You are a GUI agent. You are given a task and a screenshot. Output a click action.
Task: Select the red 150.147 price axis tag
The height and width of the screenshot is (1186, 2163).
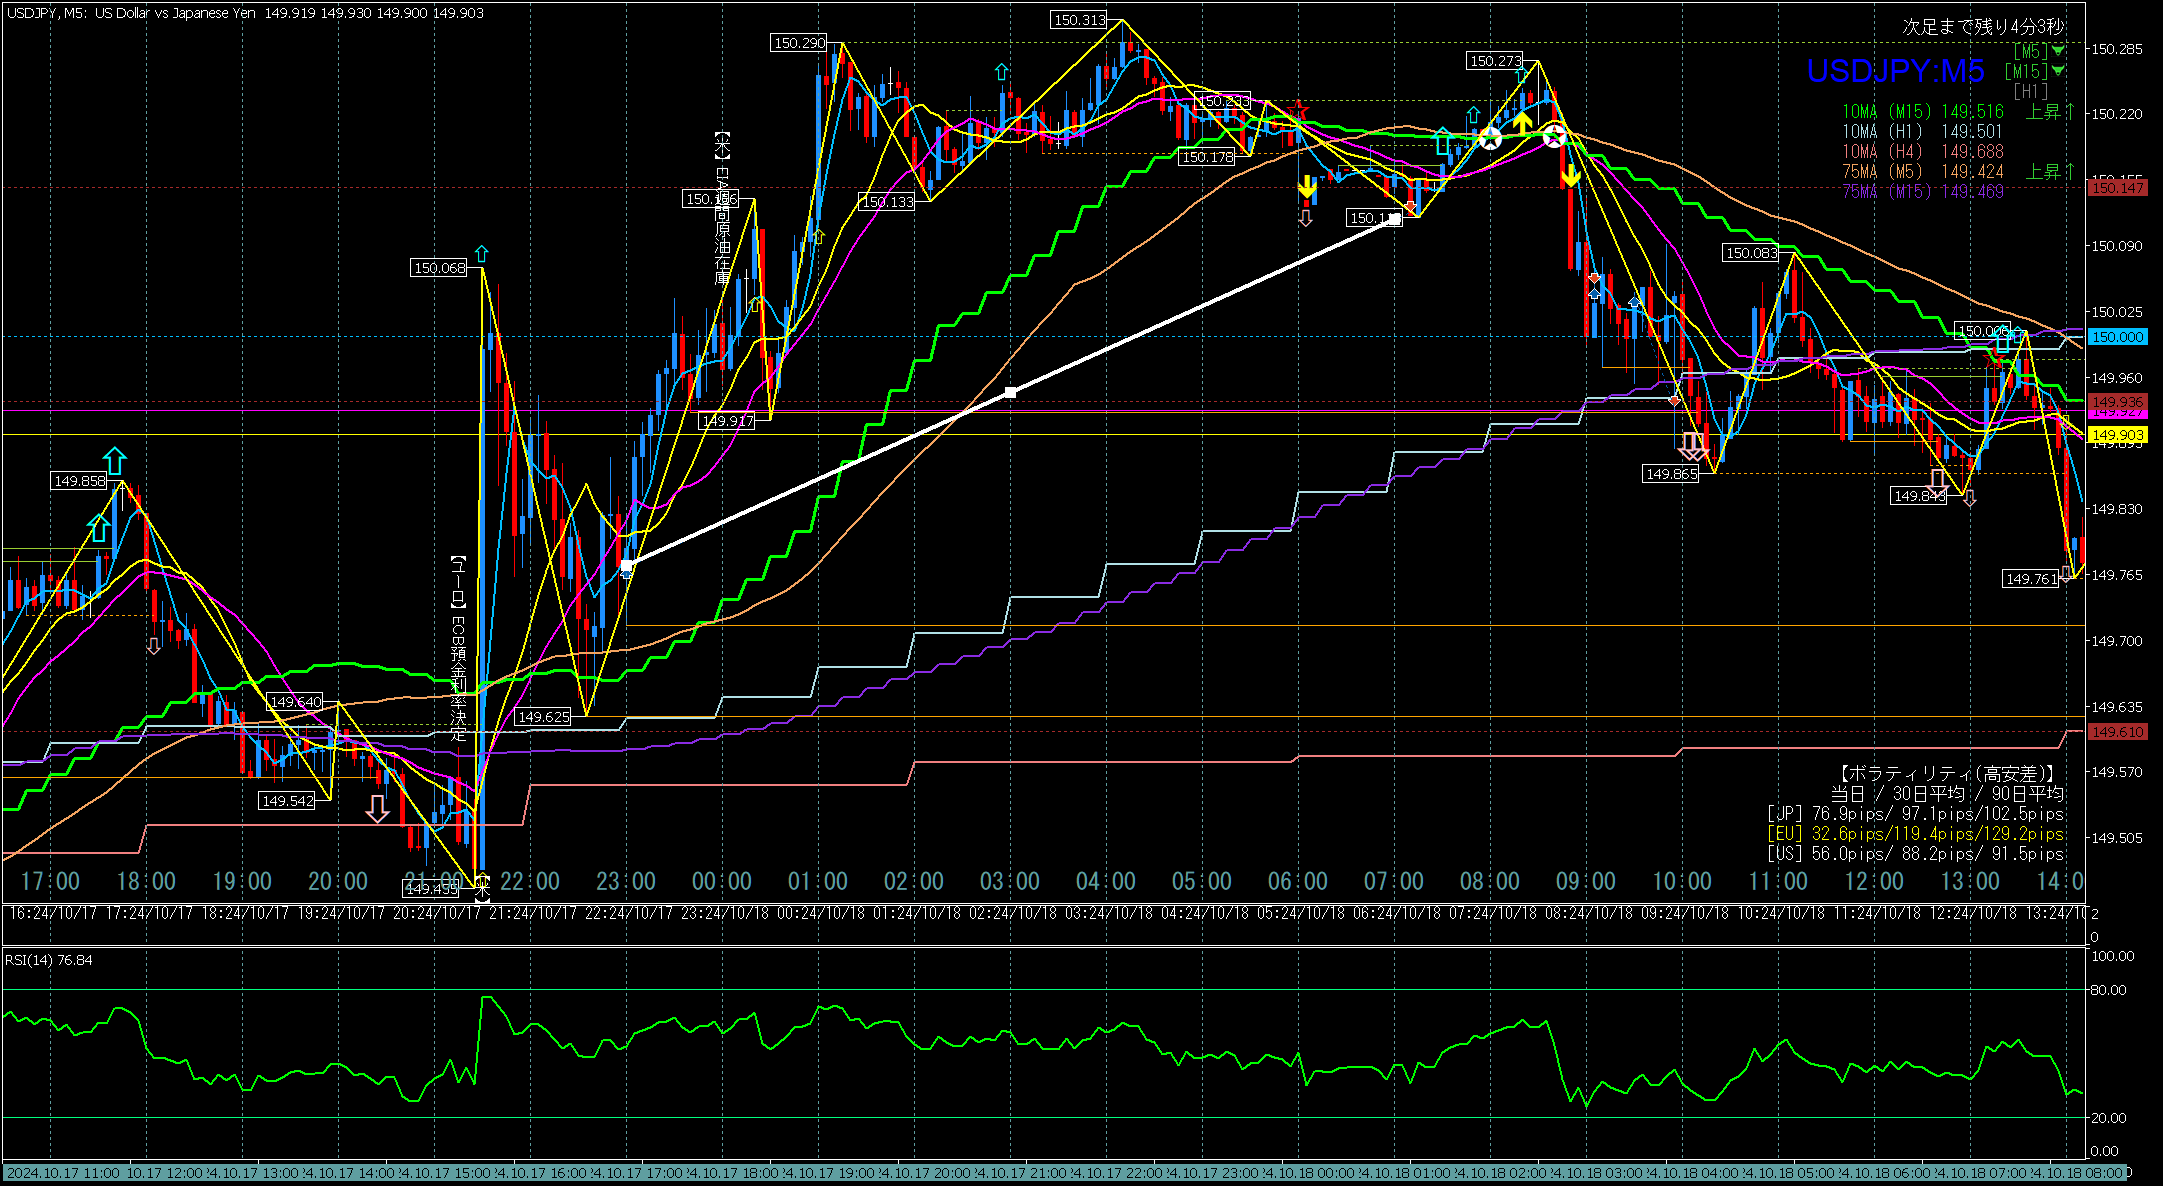2118,188
